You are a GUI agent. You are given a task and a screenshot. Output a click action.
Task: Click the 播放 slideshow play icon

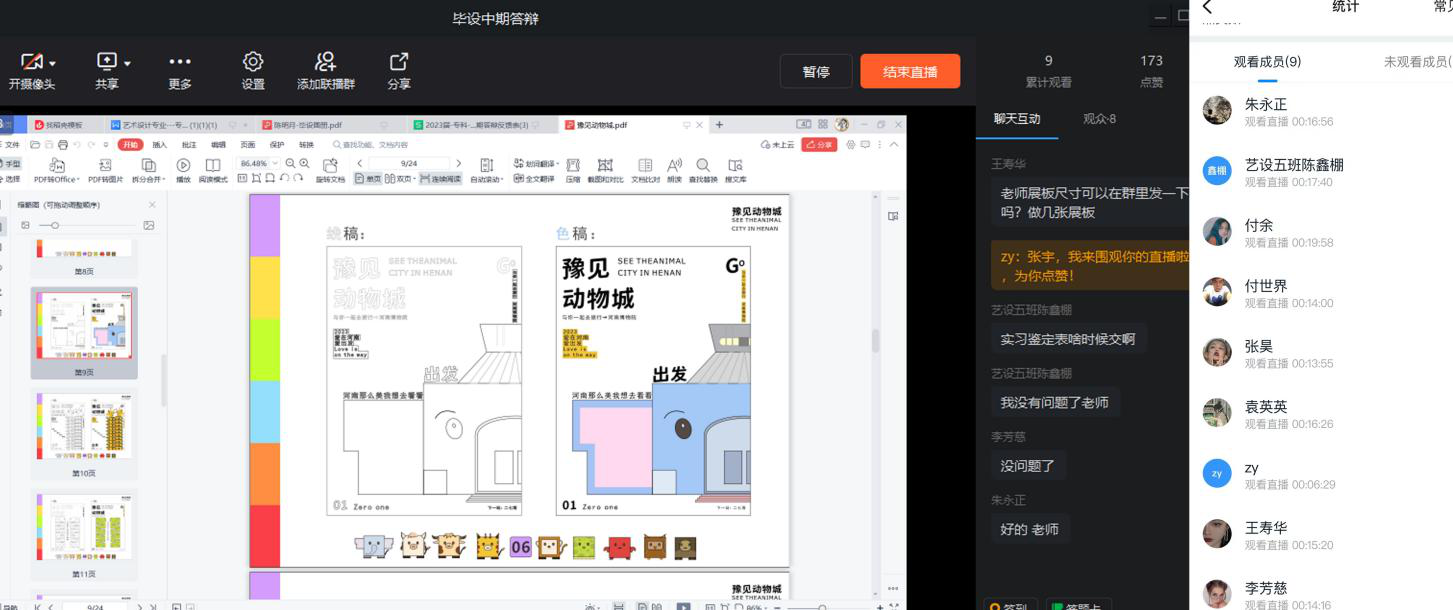click(x=183, y=165)
